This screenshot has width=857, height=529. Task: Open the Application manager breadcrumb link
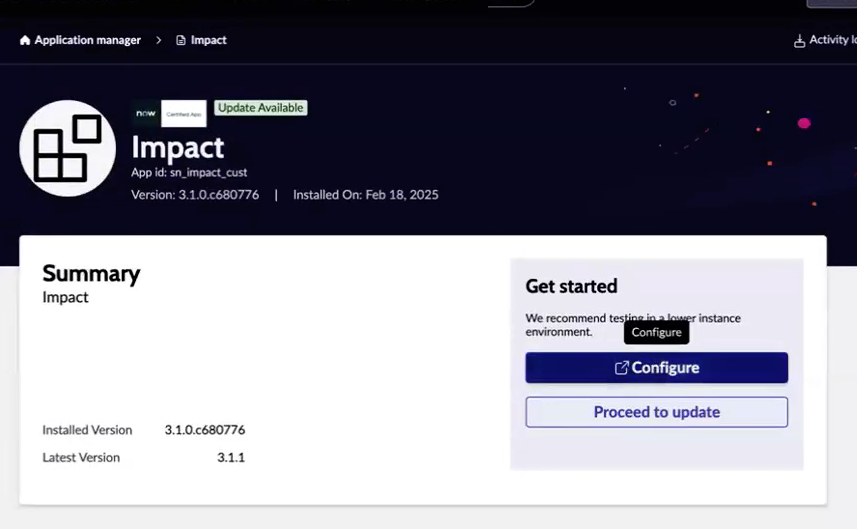point(87,40)
